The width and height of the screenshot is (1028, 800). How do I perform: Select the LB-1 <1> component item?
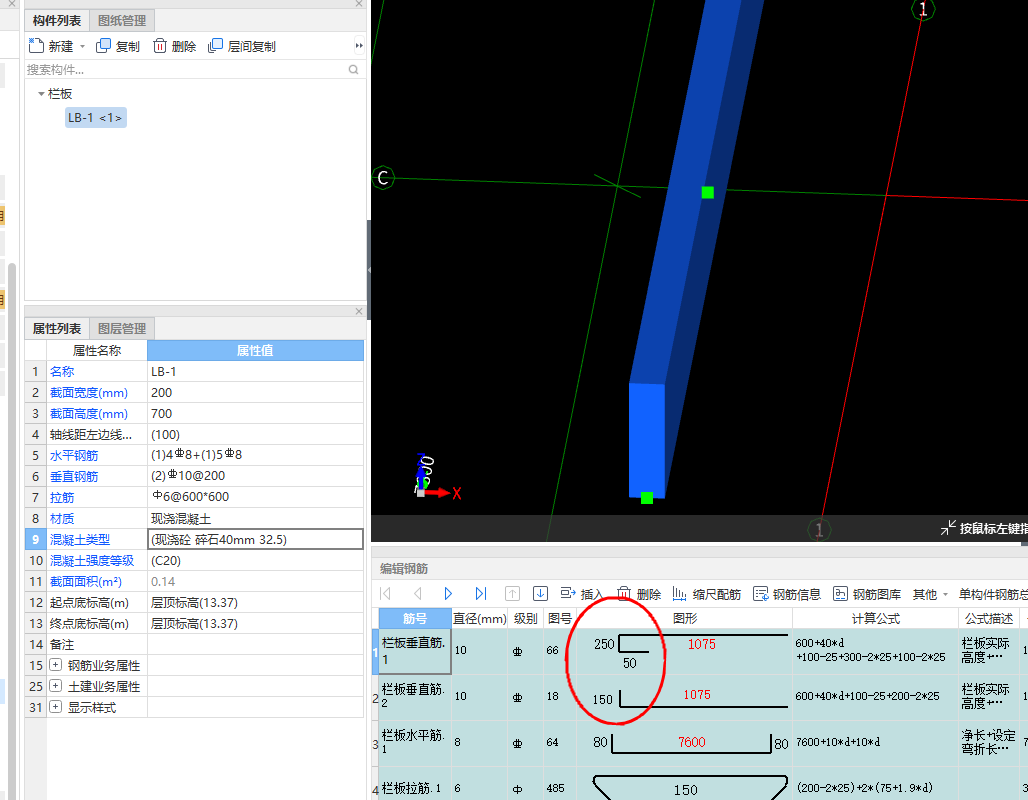95,117
